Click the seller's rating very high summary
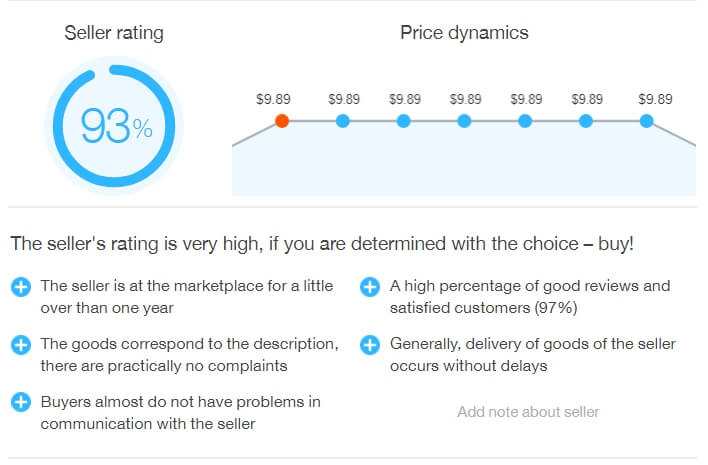This screenshot has height=465, width=708. click(322, 244)
